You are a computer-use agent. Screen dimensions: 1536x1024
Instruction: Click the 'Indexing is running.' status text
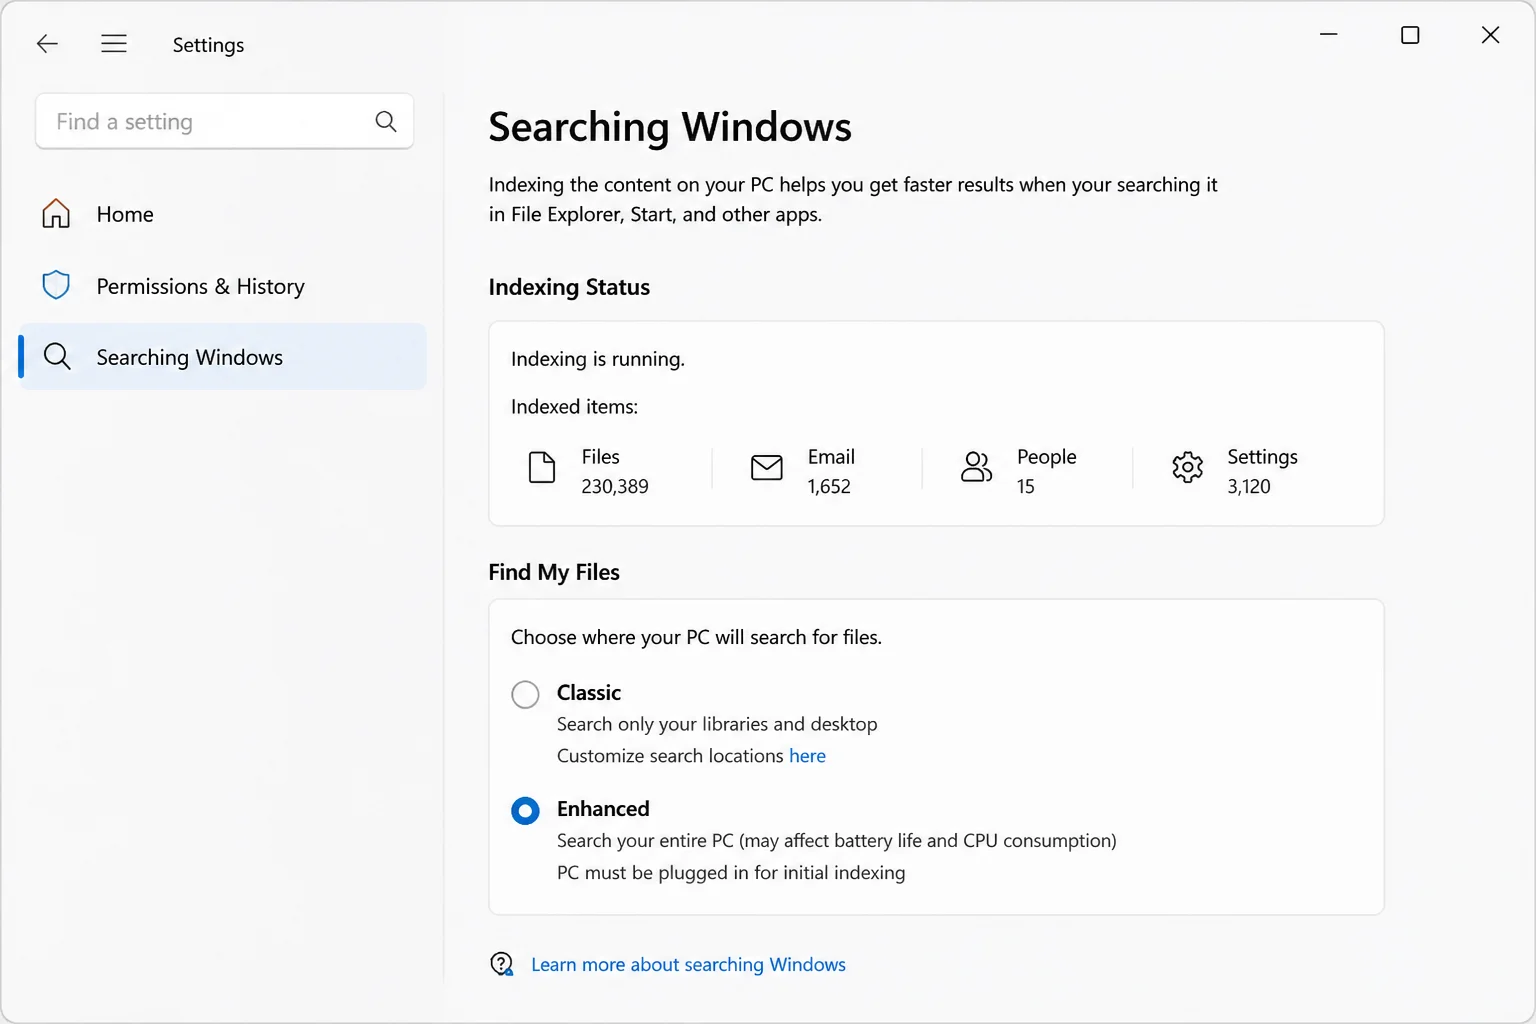(598, 359)
